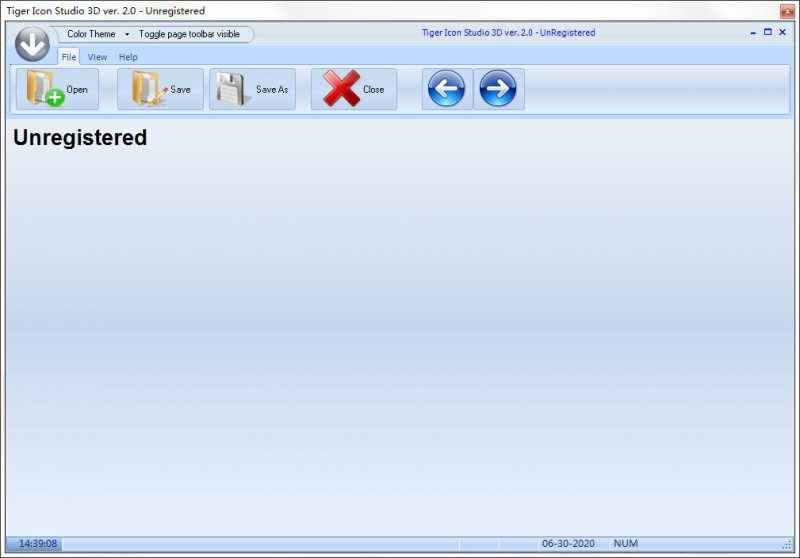Open the View ribbon tab
Screen dimensions: 800x558
tap(97, 57)
